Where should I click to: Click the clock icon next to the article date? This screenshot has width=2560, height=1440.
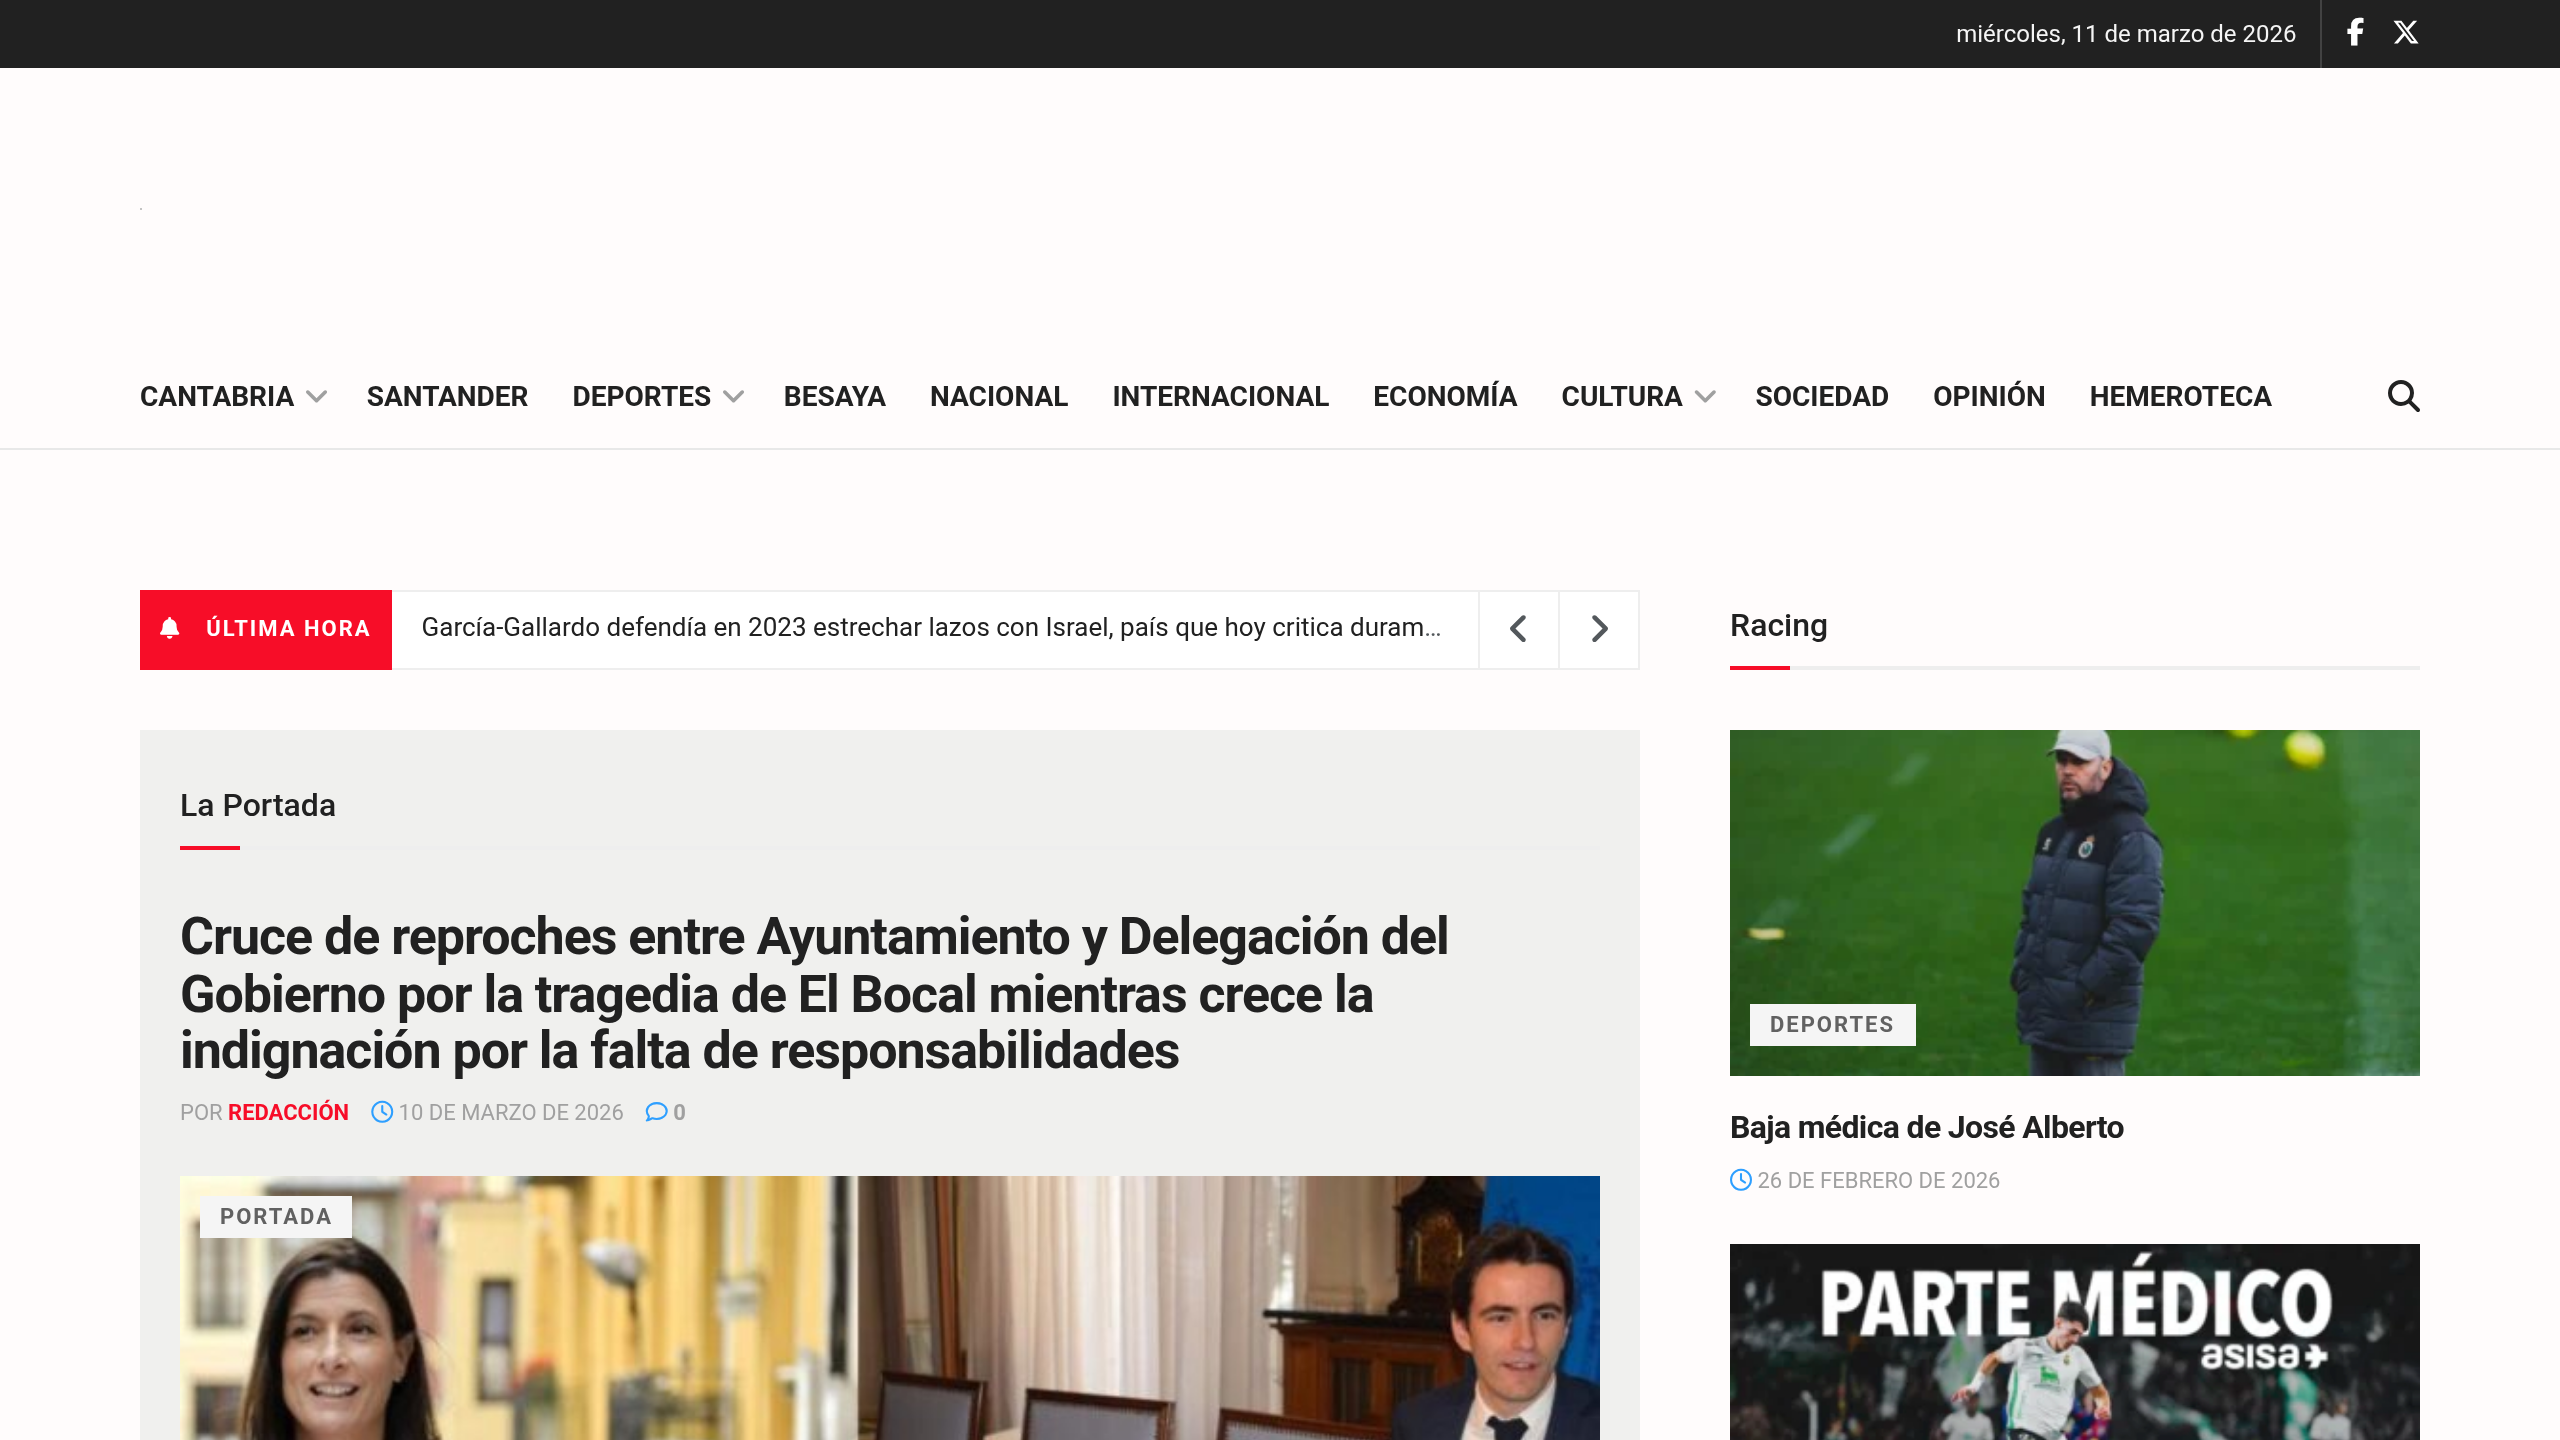383,1111
